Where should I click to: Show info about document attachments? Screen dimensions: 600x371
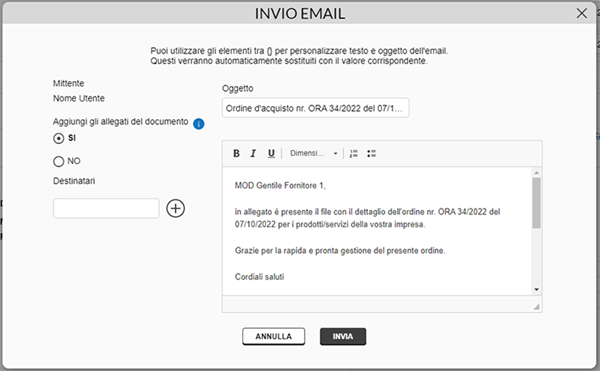[x=199, y=124]
